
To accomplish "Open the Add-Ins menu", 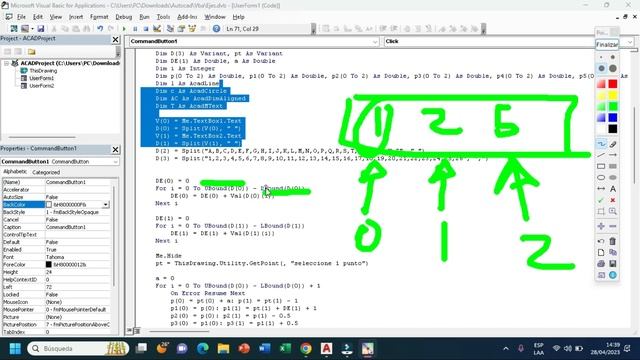I will point(187,17).
